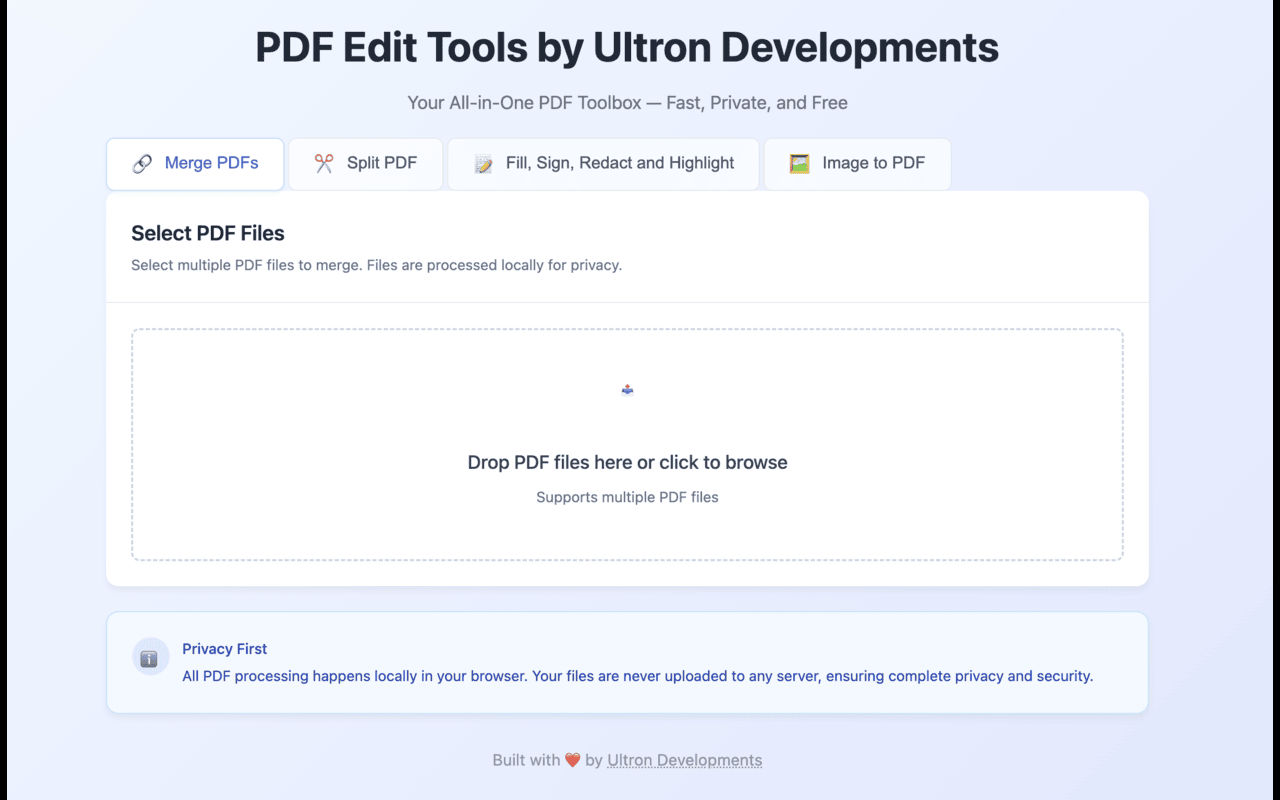Click the page title 'PDF Edit Tools by Ultron Developments'
Screen dimensions: 1280x800
coord(627,48)
